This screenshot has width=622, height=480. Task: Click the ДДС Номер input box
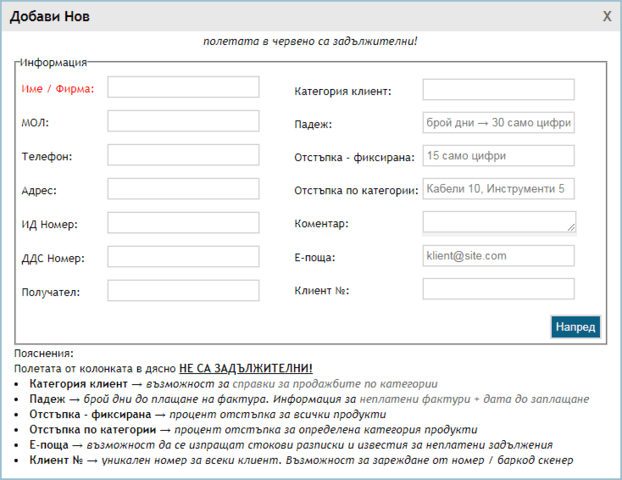pos(183,257)
